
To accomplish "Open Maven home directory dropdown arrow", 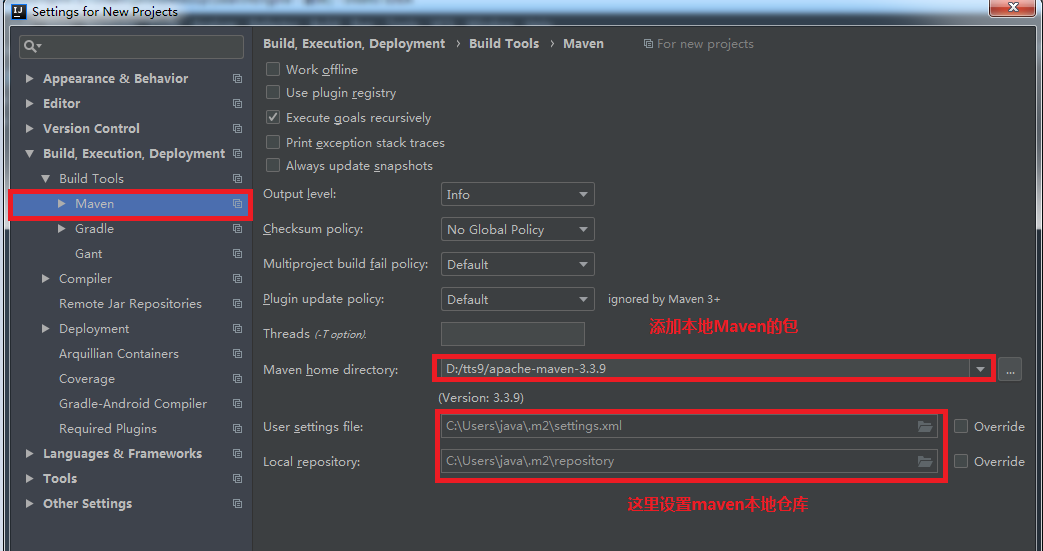I will 980,369.
